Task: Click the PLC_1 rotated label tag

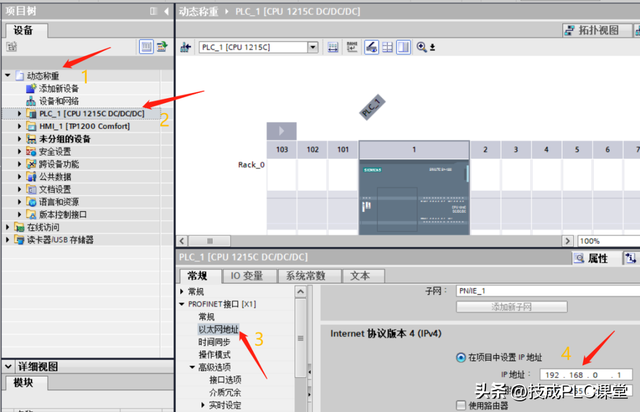Action: tap(372, 107)
